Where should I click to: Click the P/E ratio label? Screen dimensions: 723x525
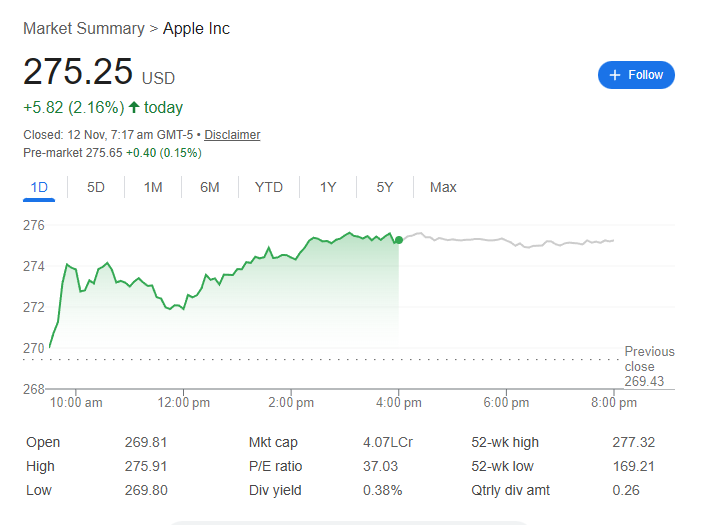point(275,466)
